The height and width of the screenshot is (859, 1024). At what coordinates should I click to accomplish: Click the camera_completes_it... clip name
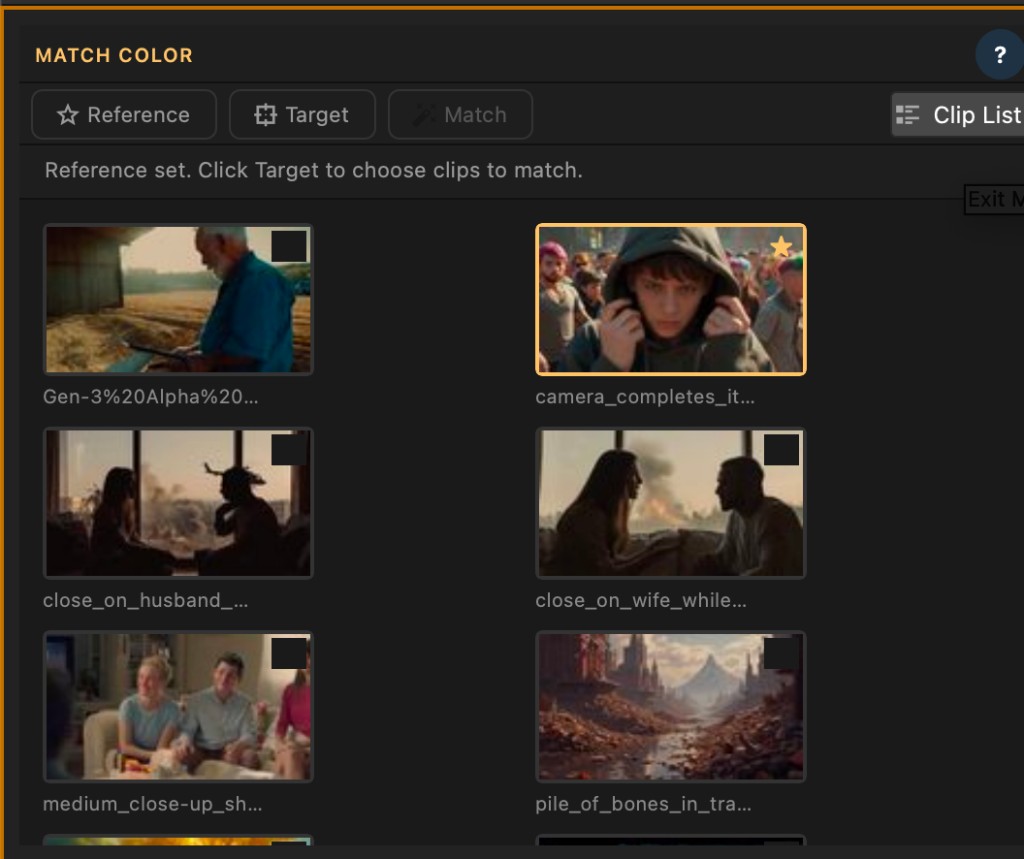click(645, 397)
